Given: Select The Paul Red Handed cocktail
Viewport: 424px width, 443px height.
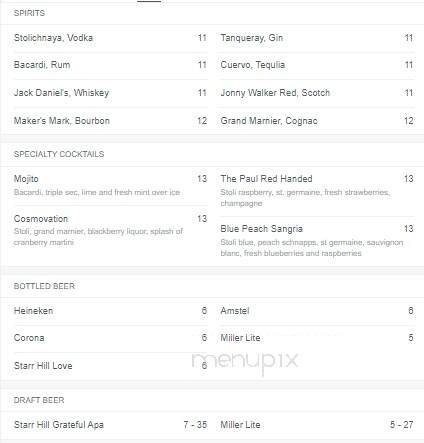Looking at the screenshot, I should (x=317, y=191).
